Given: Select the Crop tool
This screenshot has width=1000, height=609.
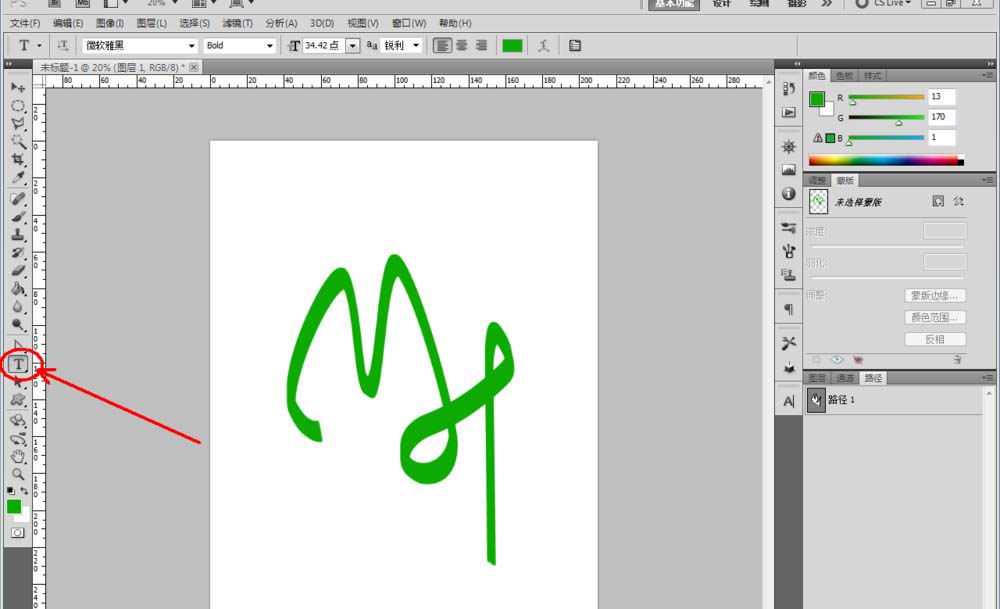Looking at the screenshot, I should tap(18, 159).
